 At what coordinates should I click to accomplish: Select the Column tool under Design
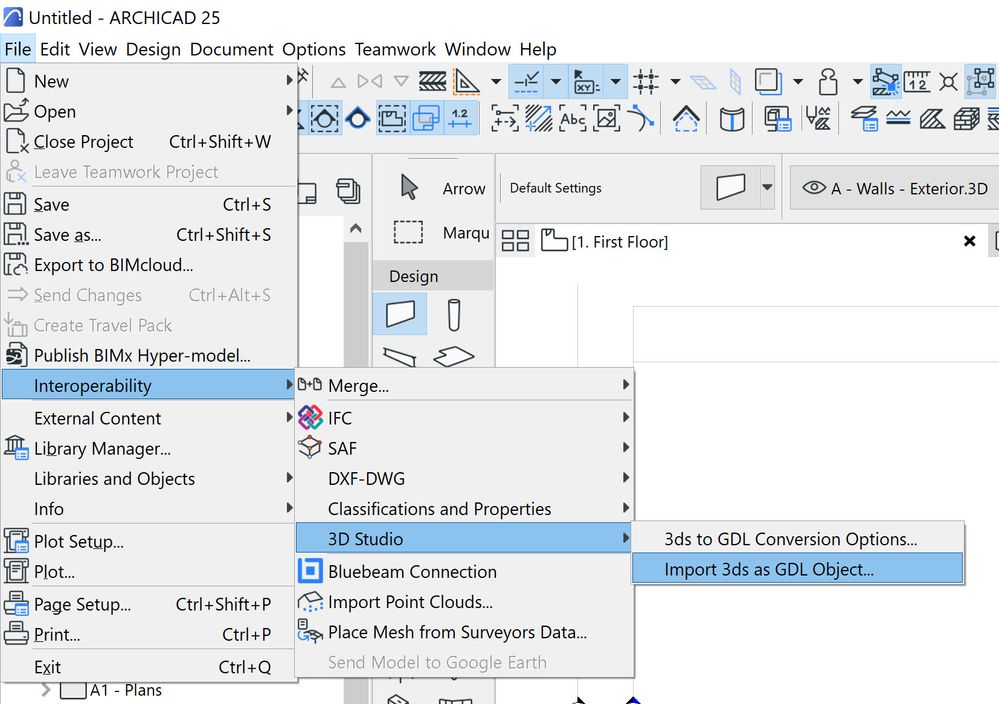click(x=454, y=315)
